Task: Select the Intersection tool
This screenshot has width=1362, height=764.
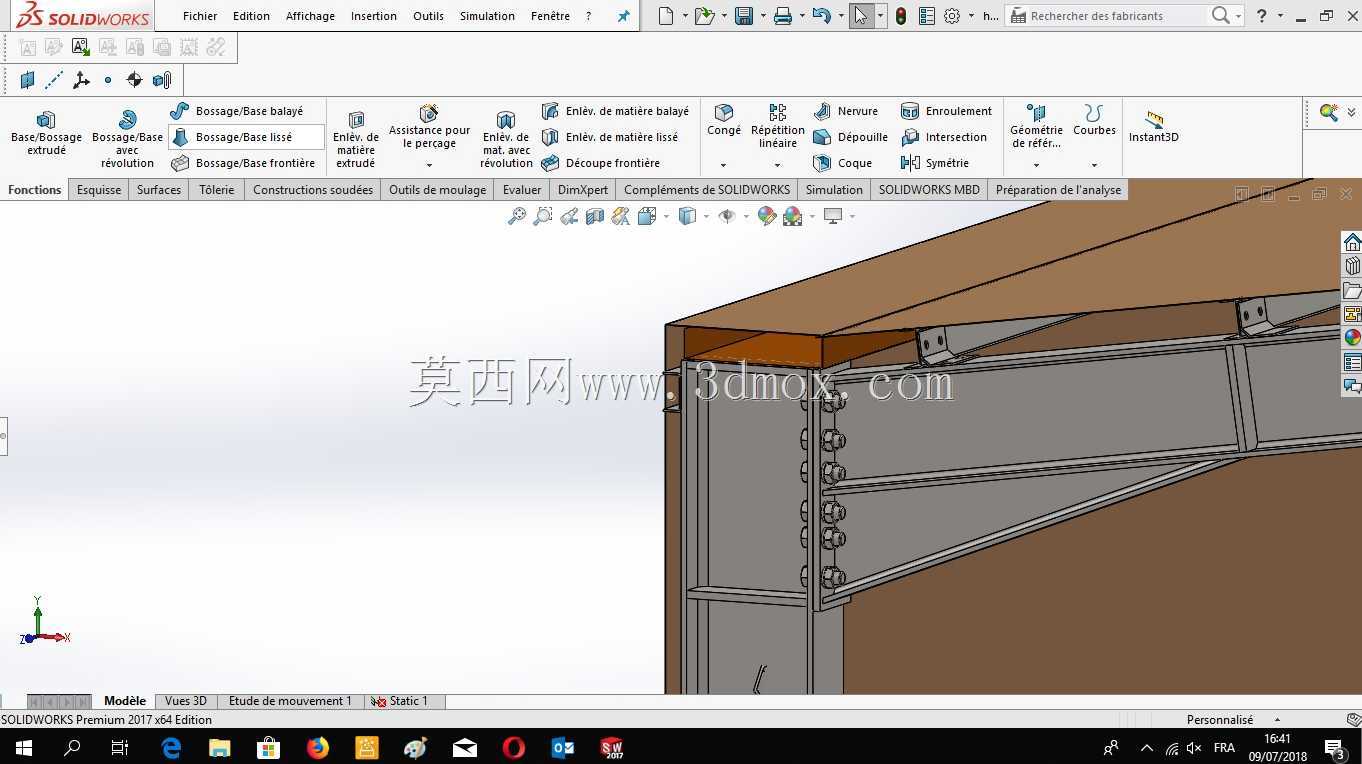Action: (x=944, y=137)
